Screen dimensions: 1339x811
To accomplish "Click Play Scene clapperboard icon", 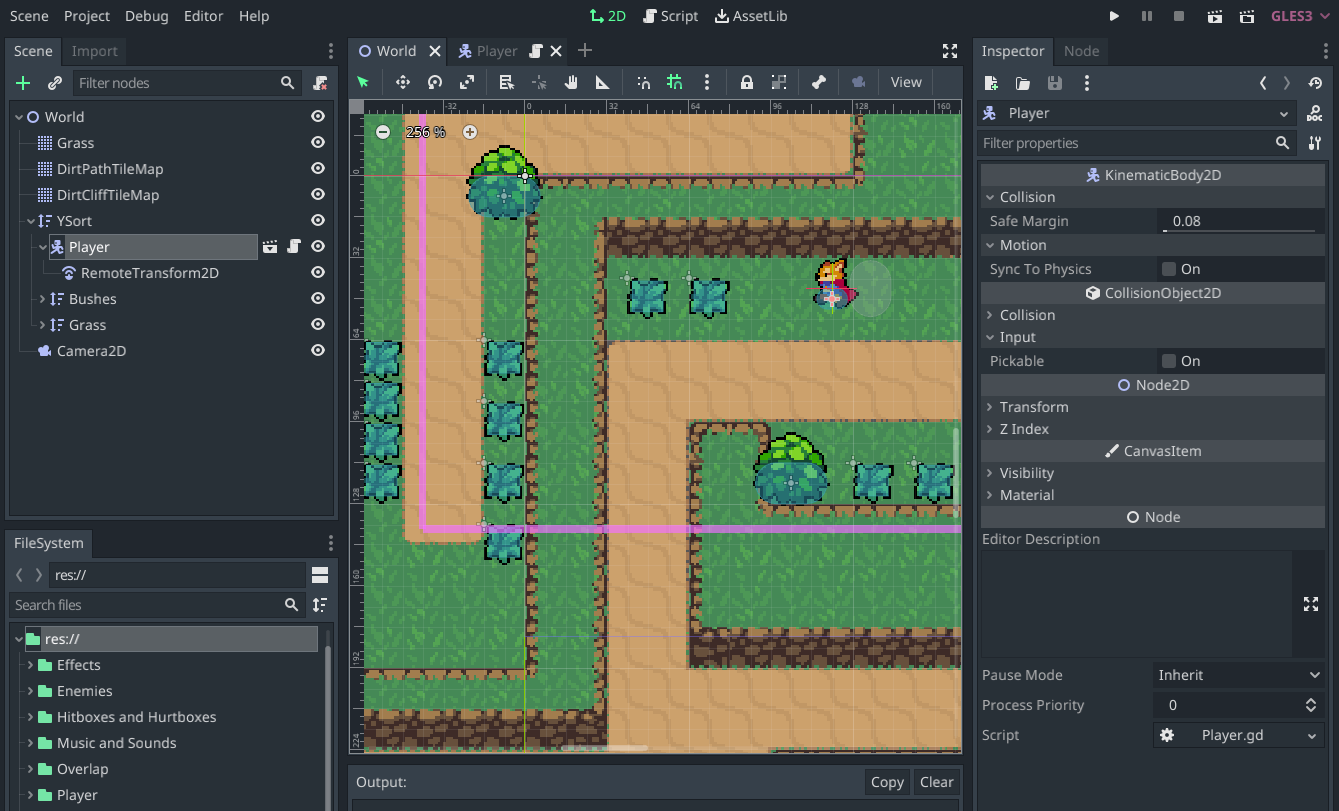I will click(1215, 16).
